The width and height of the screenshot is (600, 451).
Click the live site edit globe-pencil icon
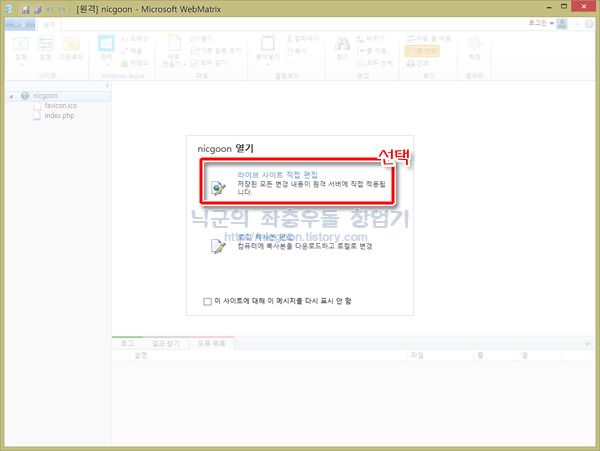tap(218, 188)
